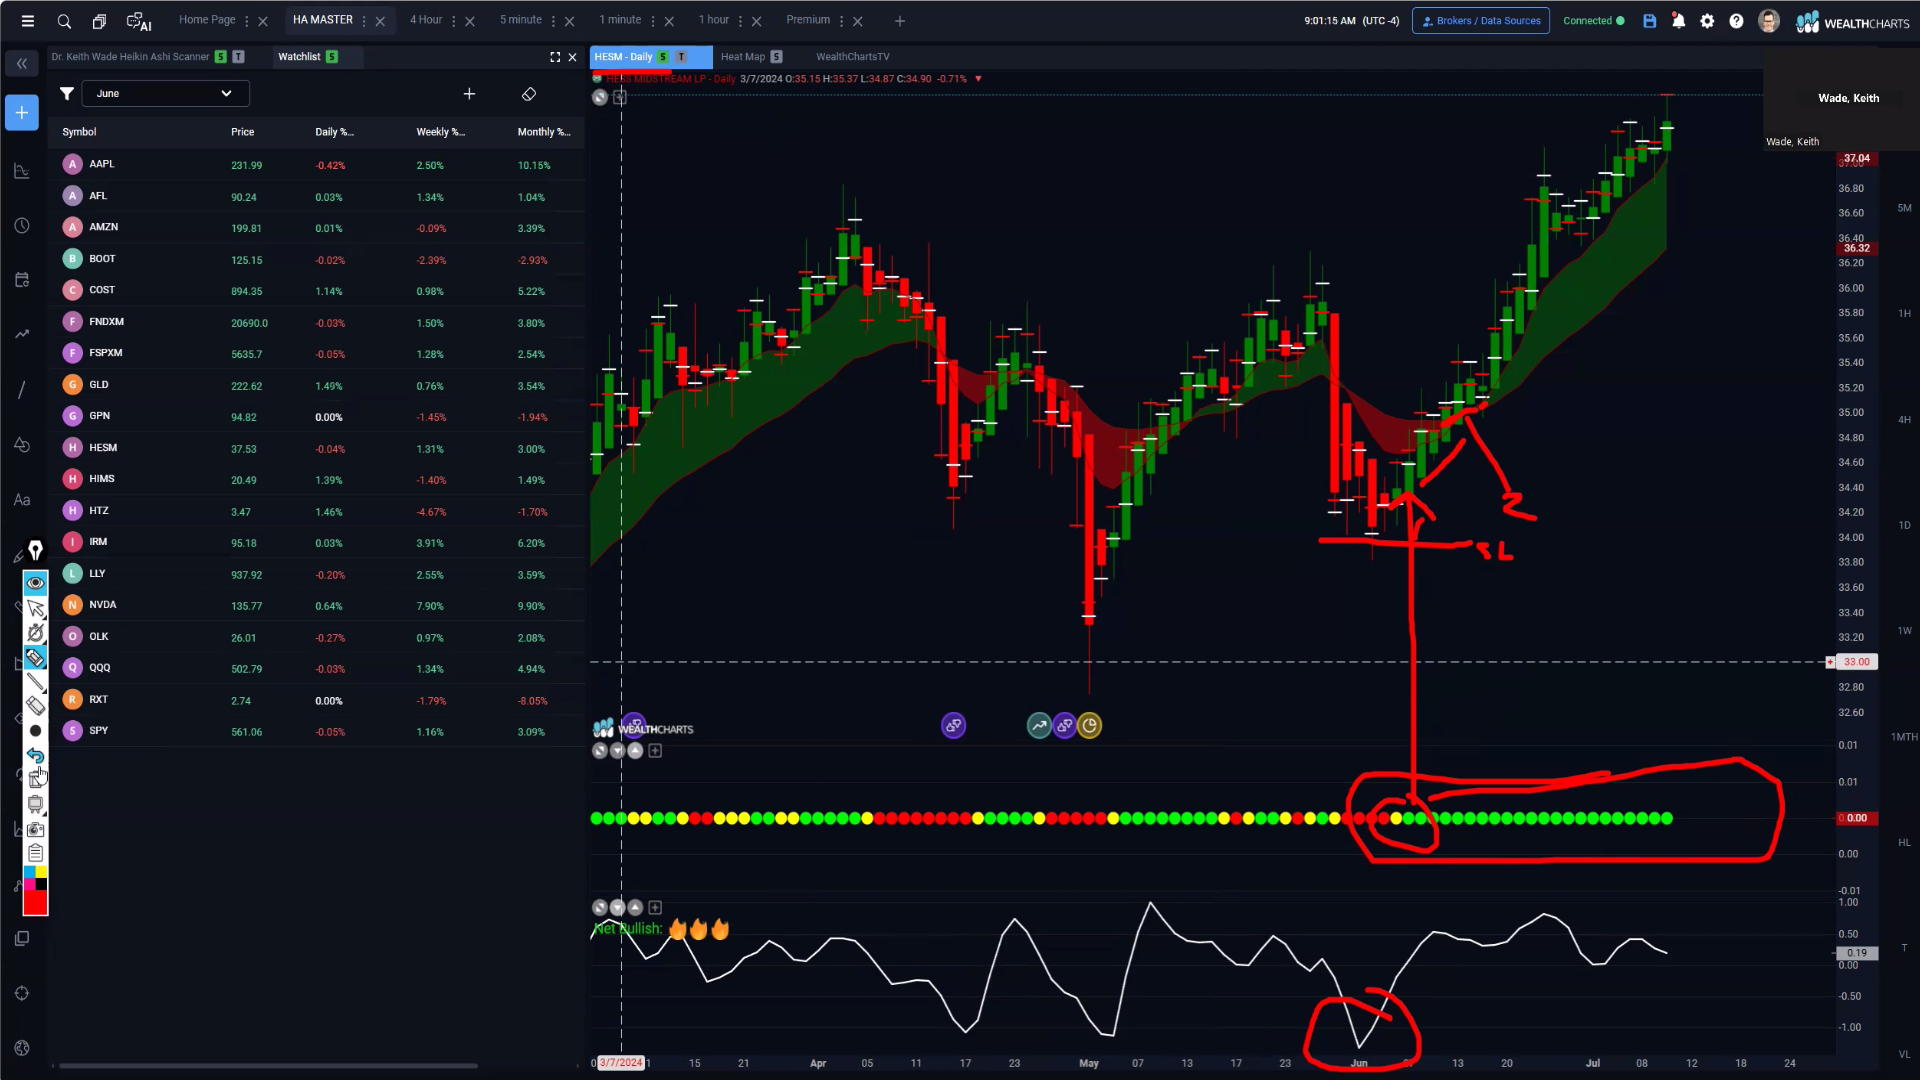The image size is (1920, 1080).
Task: Toggle S badge on Heikin Ashi Scanner tab
Action: pyautogui.click(x=220, y=57)
